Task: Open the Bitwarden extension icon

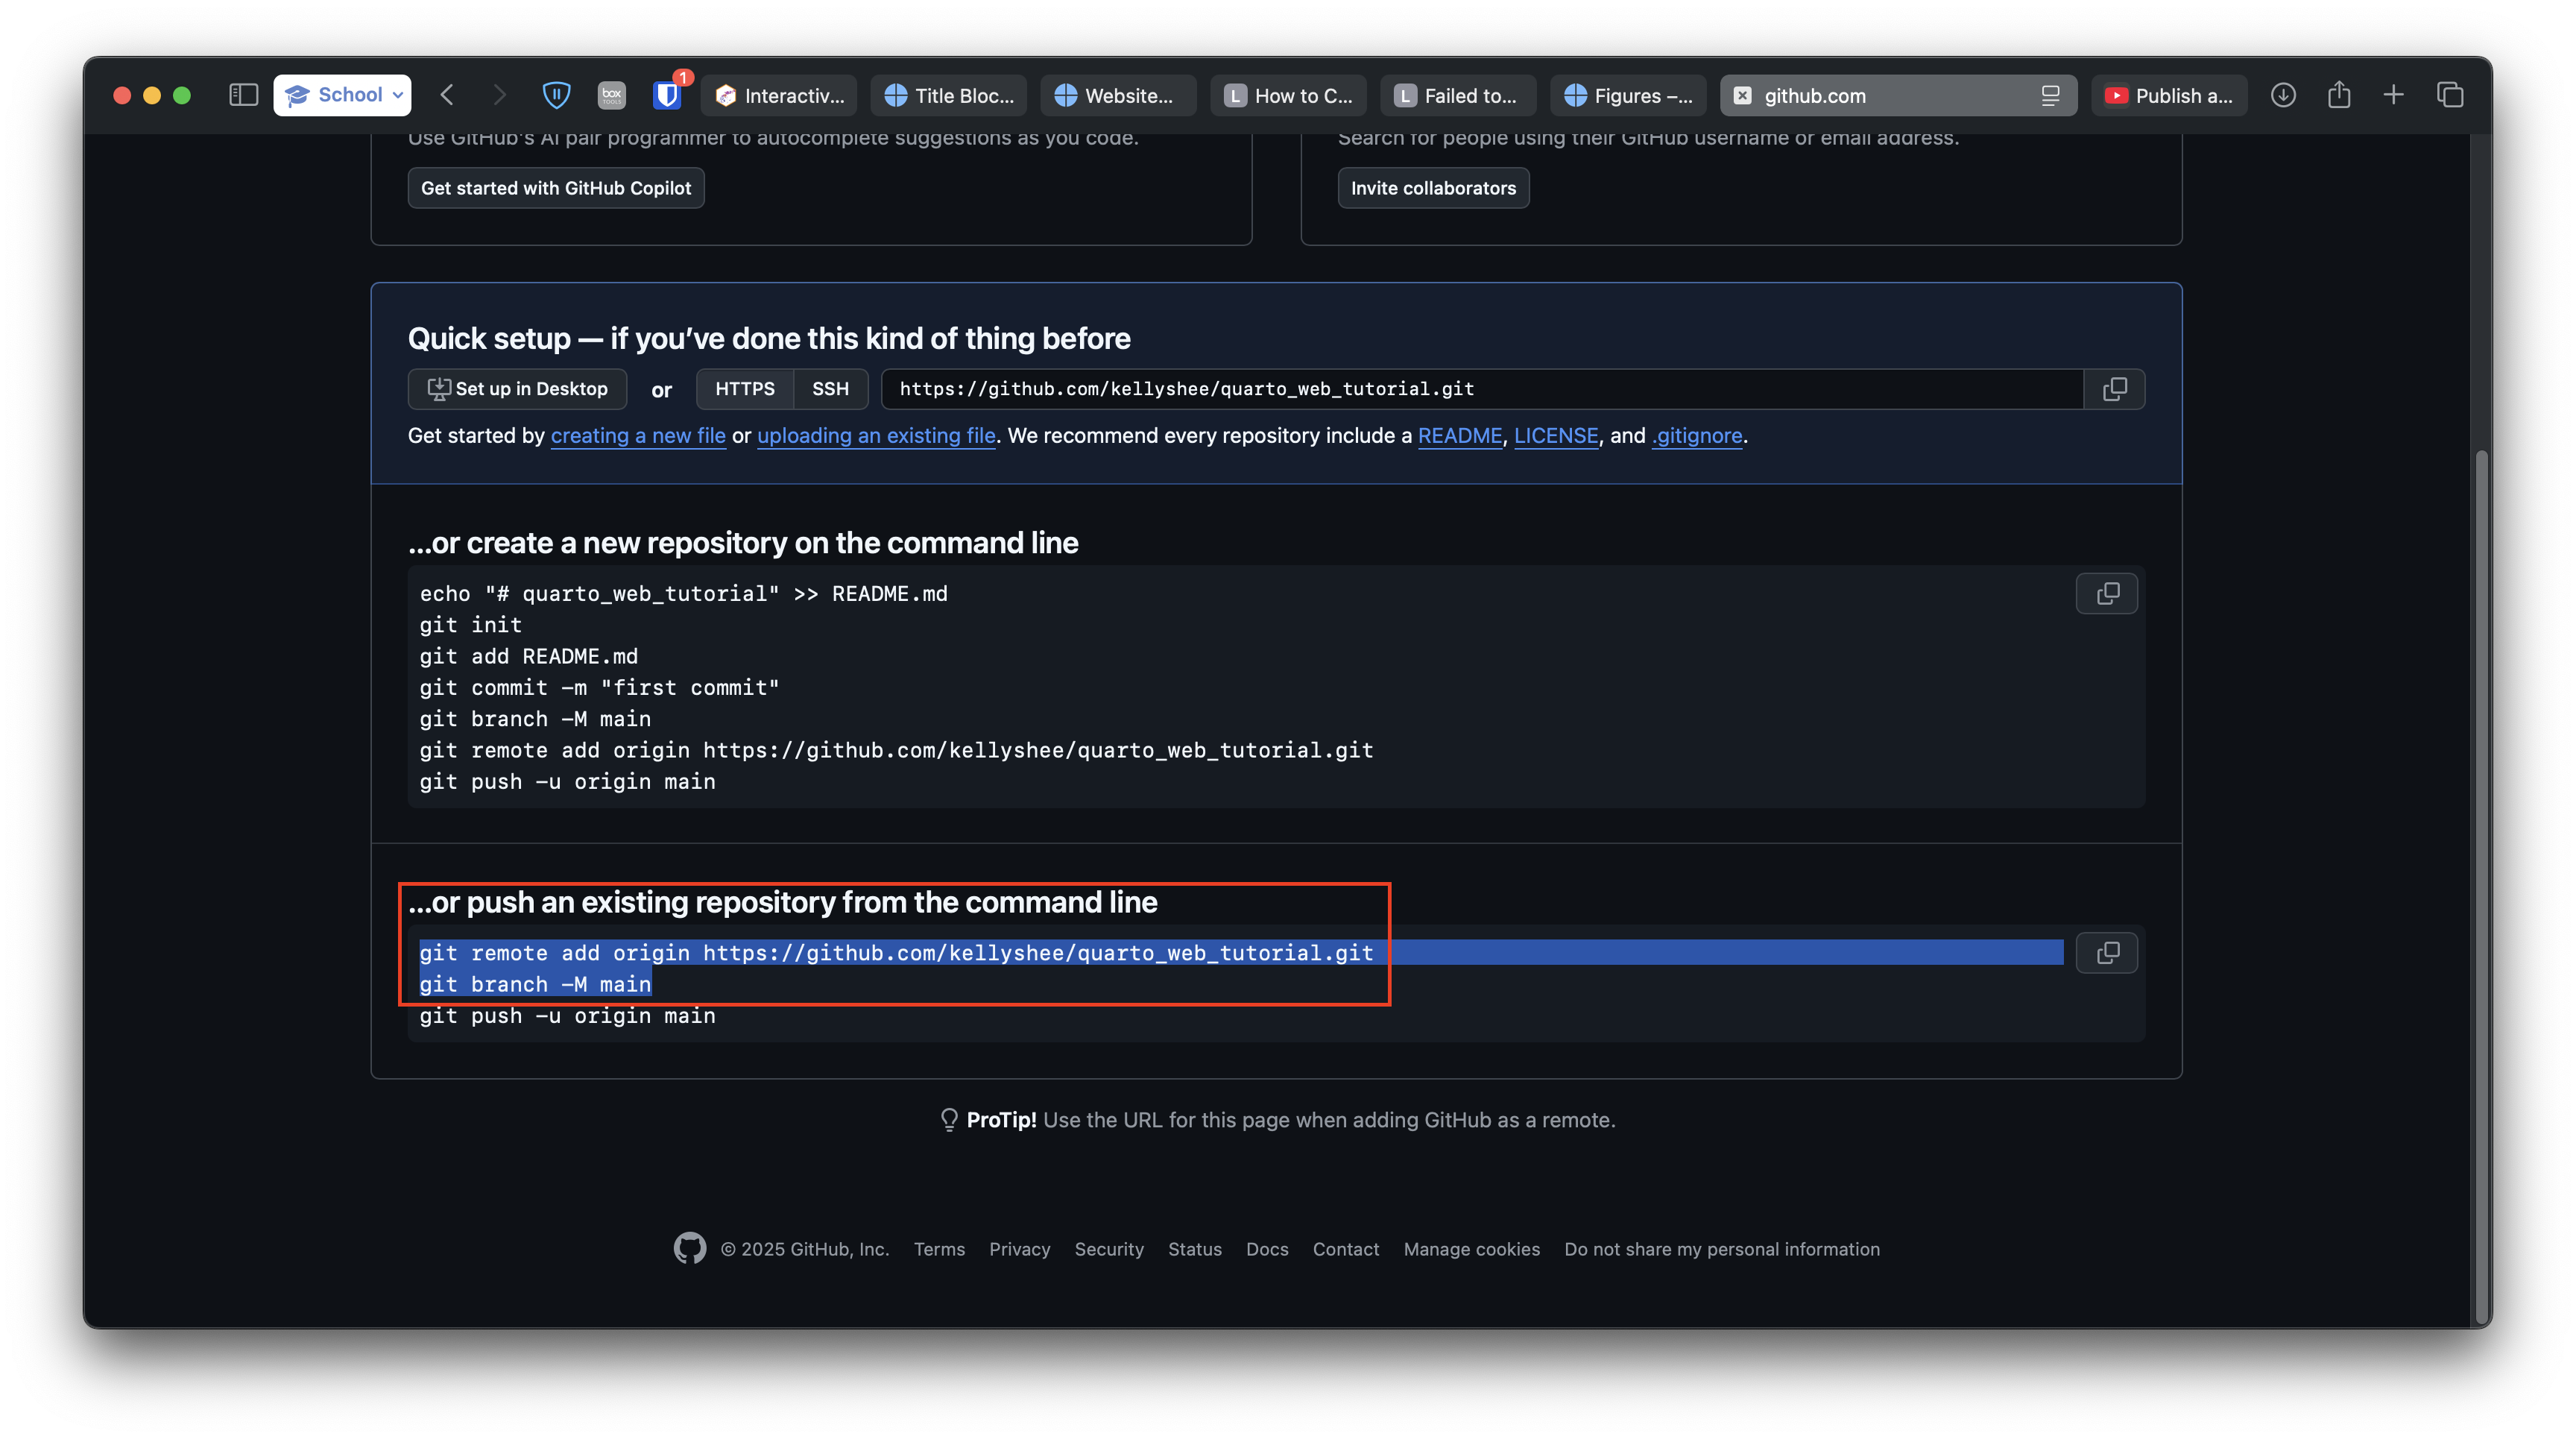Action: coord(667,95)
